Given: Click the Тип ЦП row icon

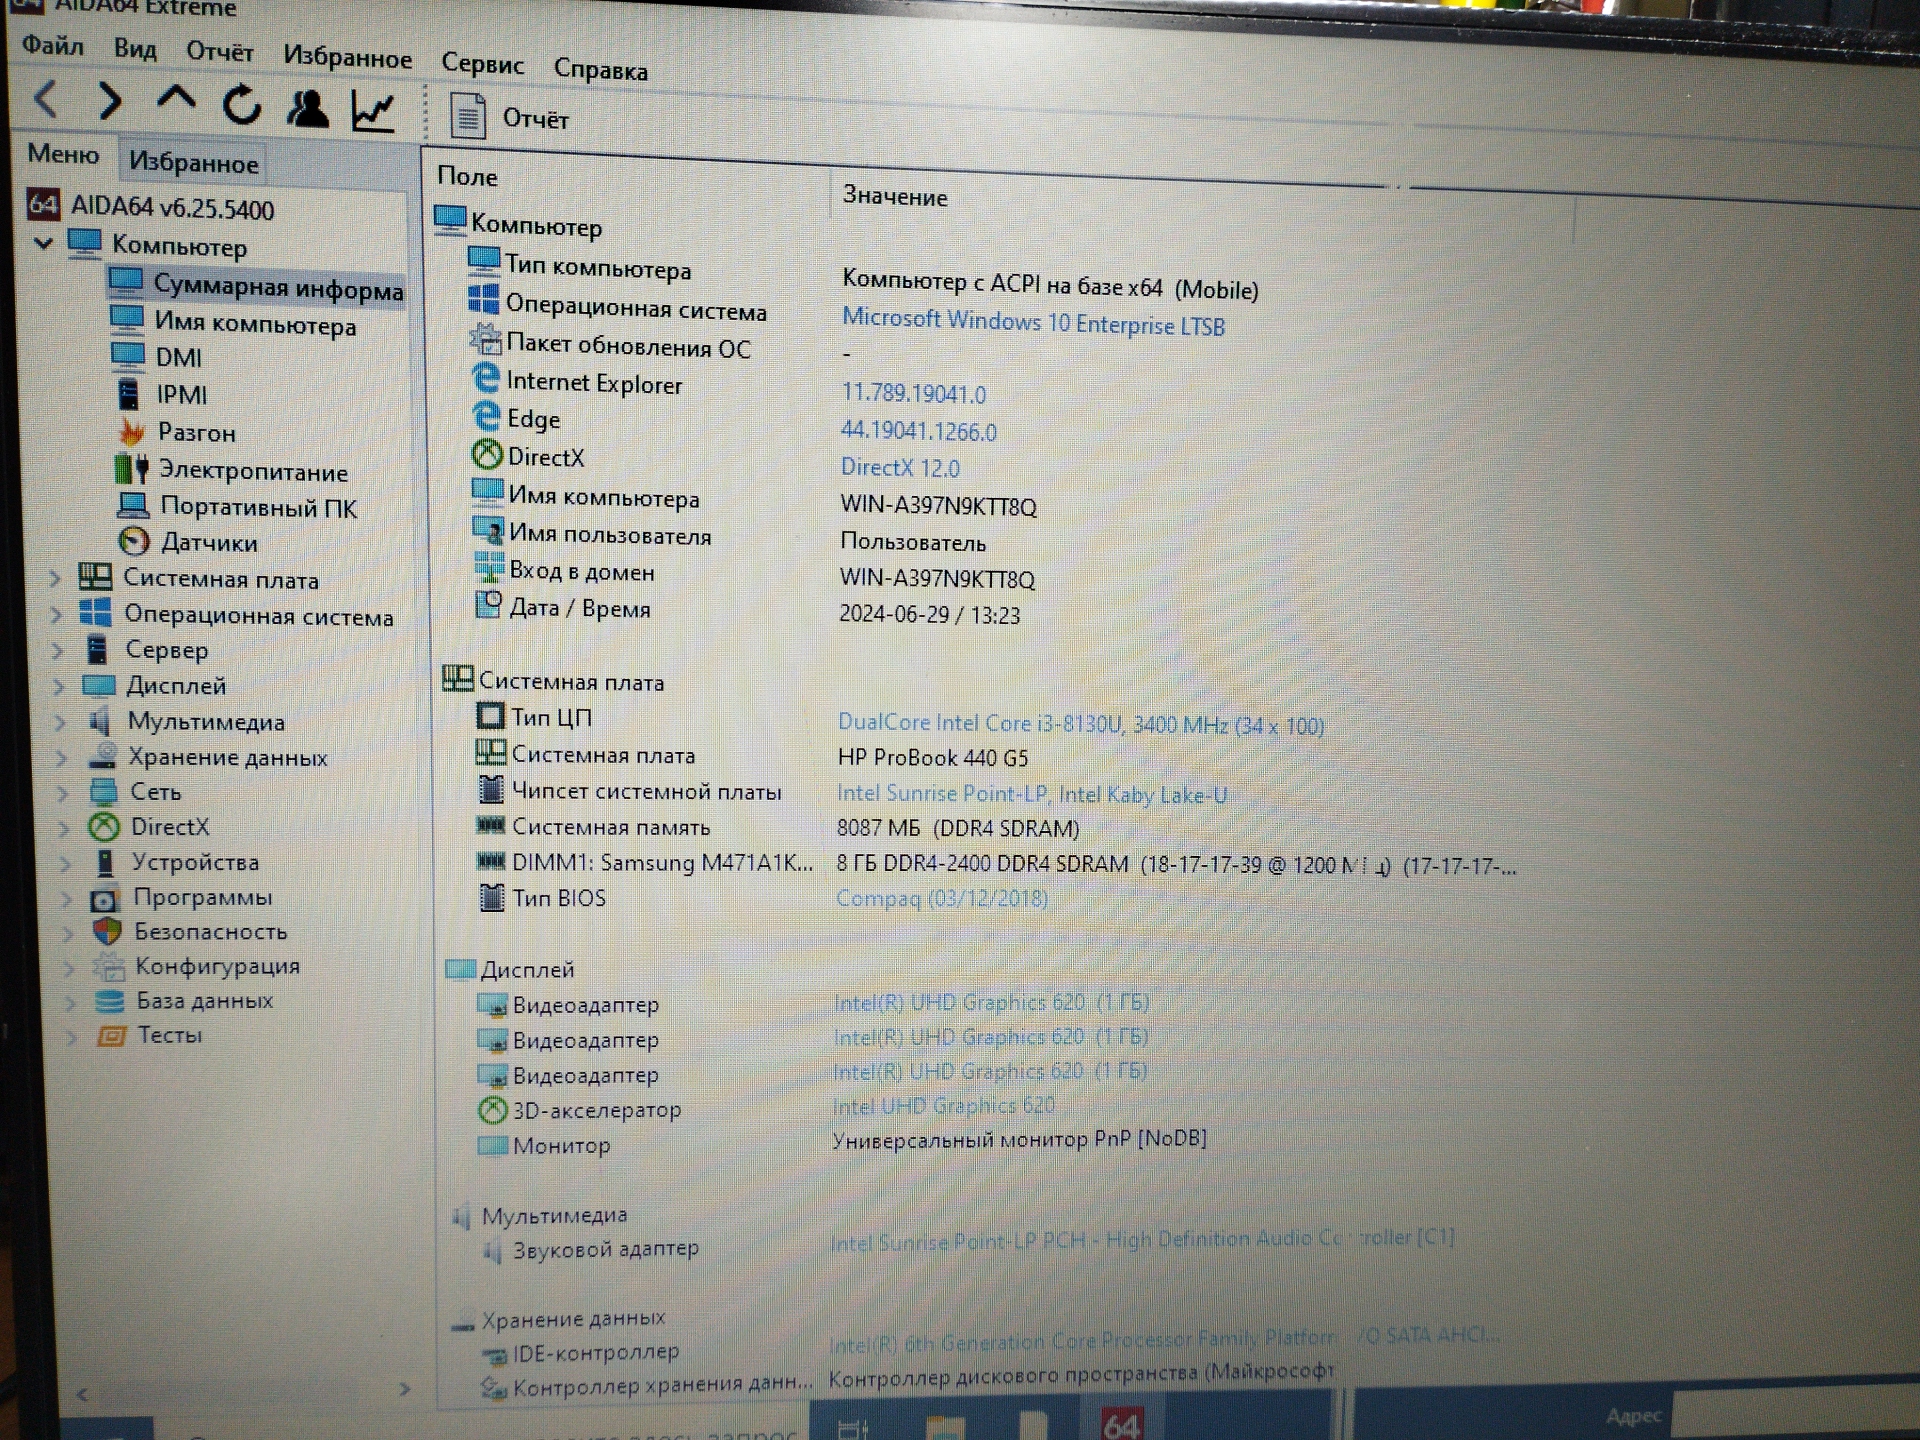Looking at the screenshot, I should pos(490,716).
